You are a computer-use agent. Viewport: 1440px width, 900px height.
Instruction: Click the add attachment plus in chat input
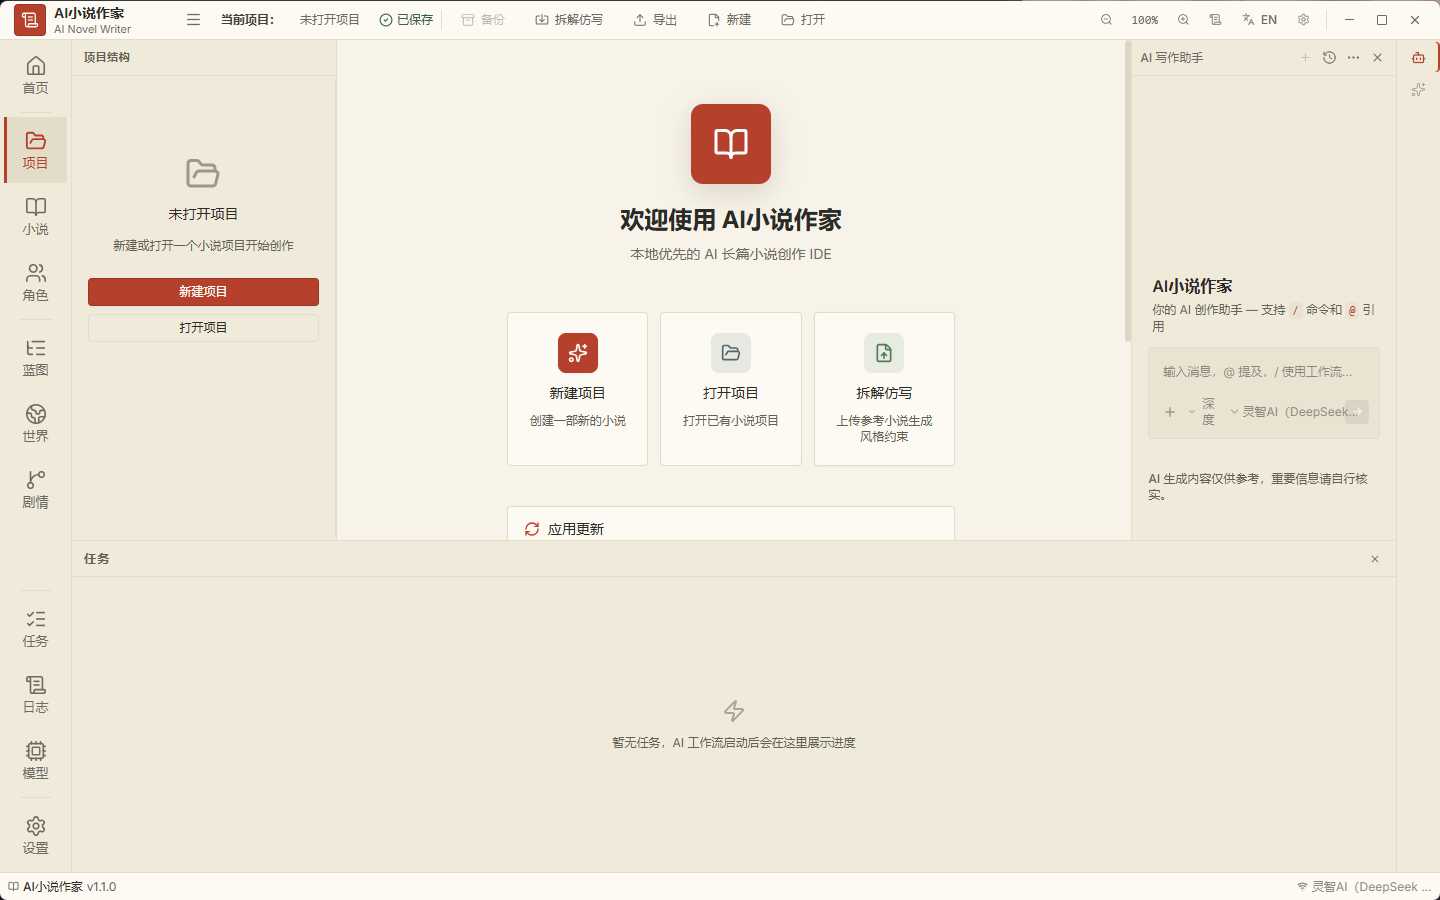(x=1170, y=412)
